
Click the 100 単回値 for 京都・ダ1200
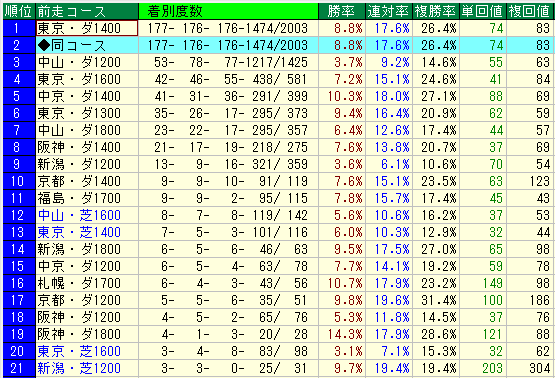483,300
